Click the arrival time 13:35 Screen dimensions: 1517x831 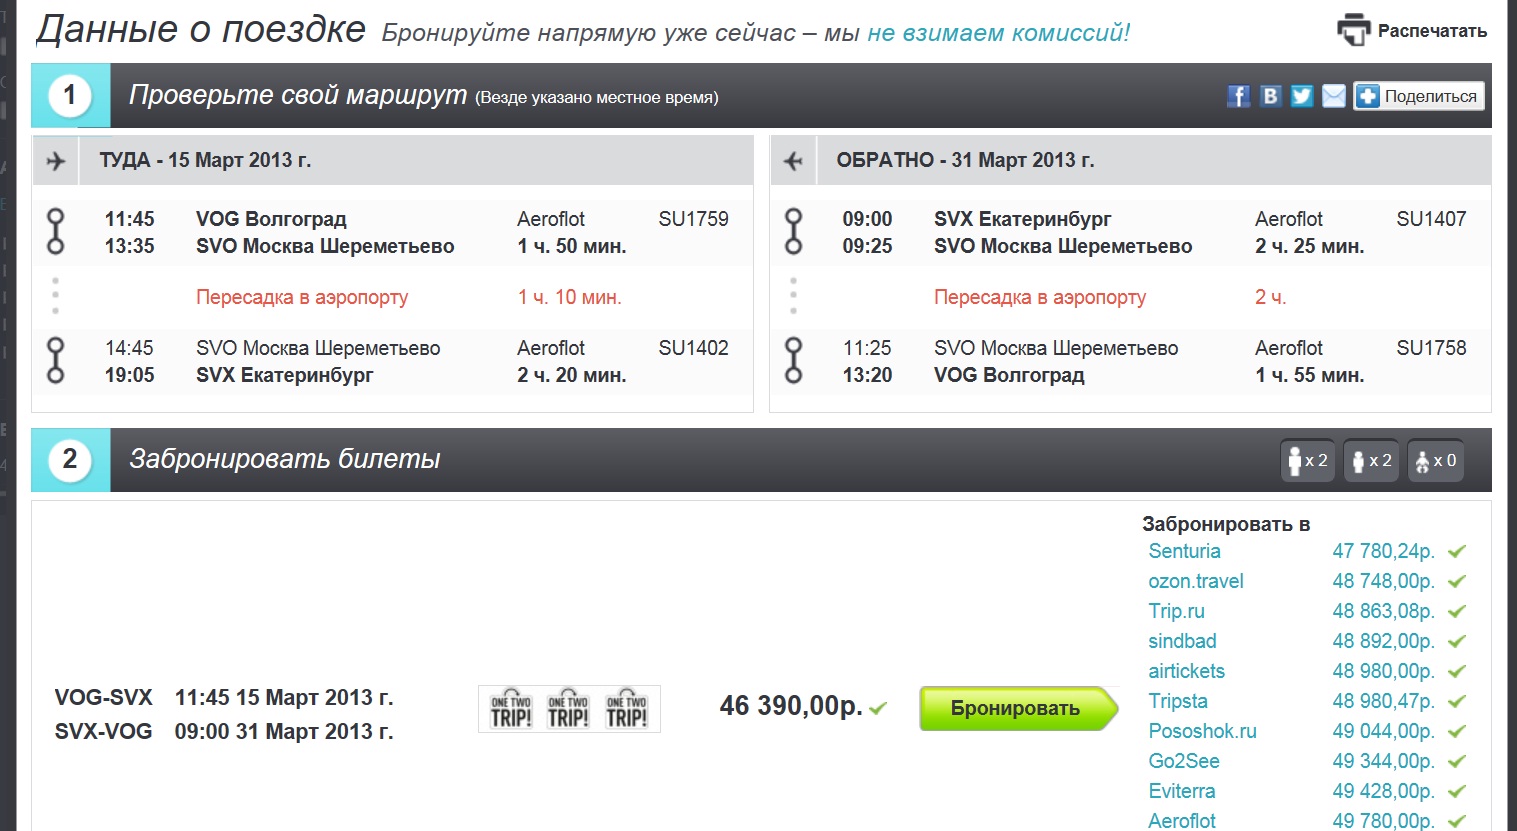click(x=130, y=246)
